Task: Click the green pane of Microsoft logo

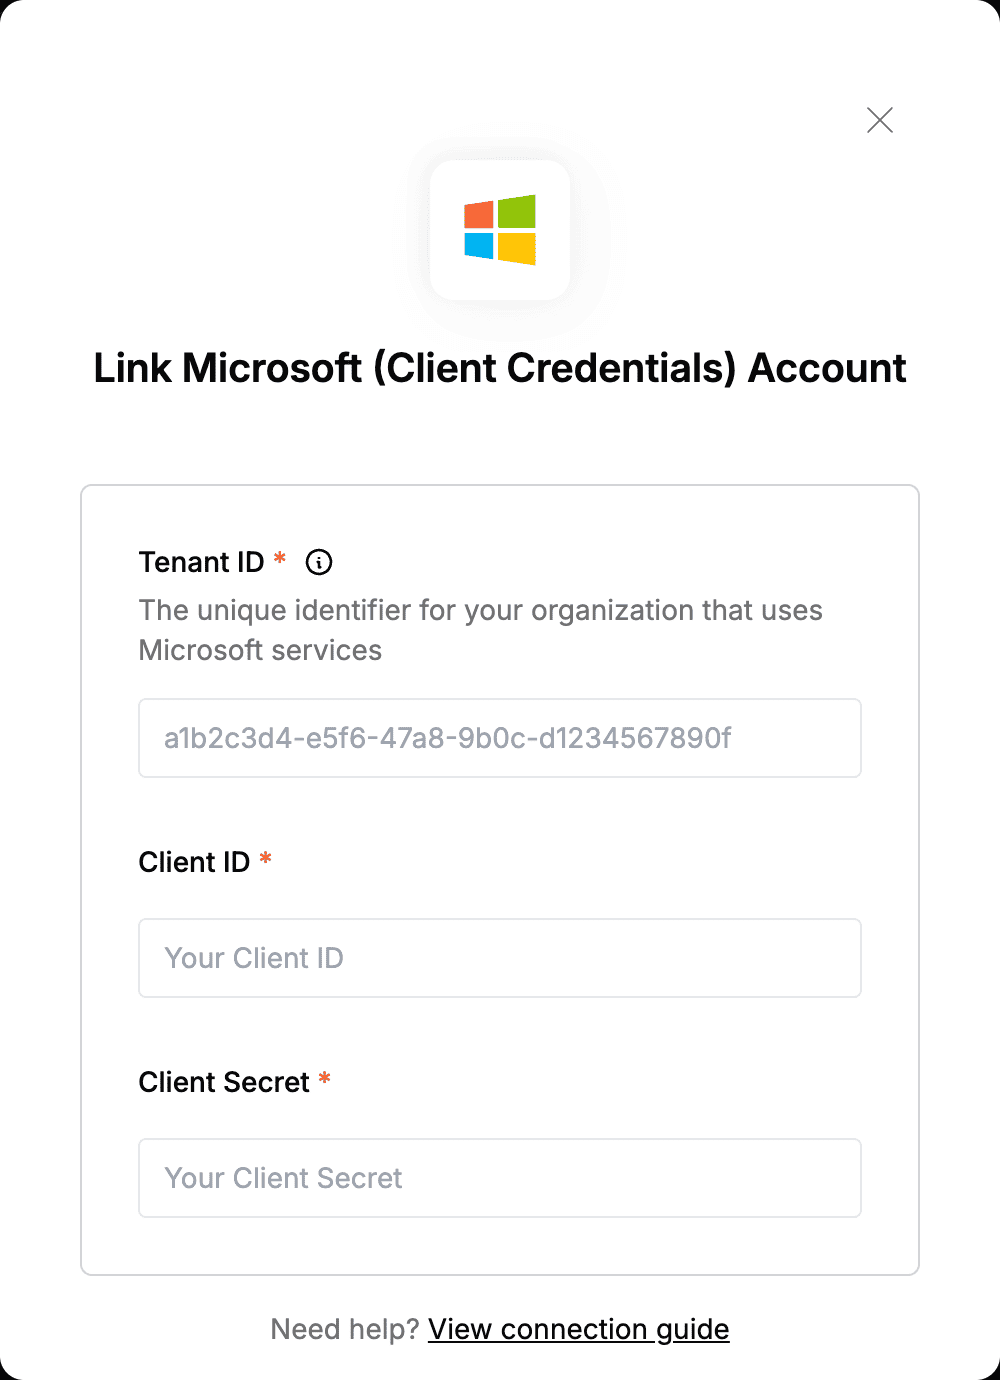Action: point(517,211)
